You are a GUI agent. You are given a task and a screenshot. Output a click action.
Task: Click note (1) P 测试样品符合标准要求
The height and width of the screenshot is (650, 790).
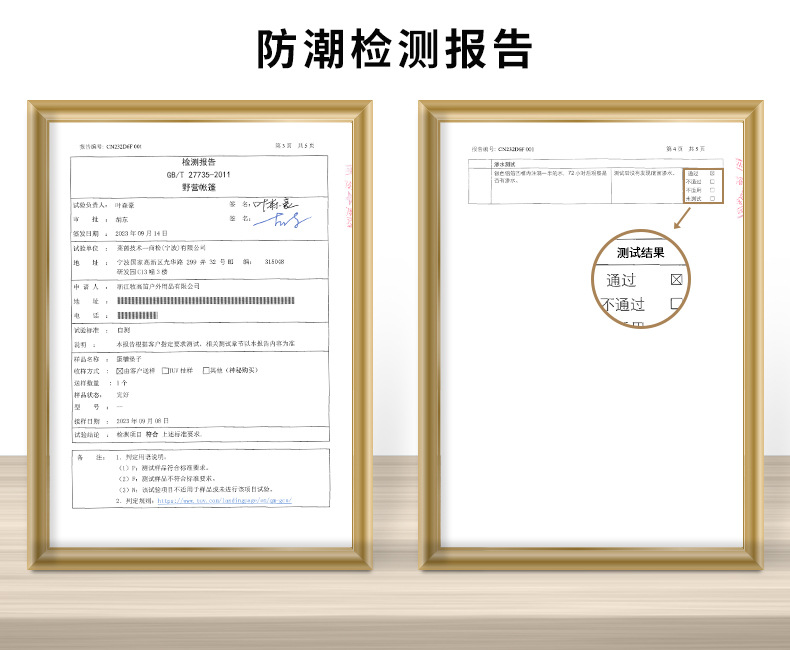[164, 468]
